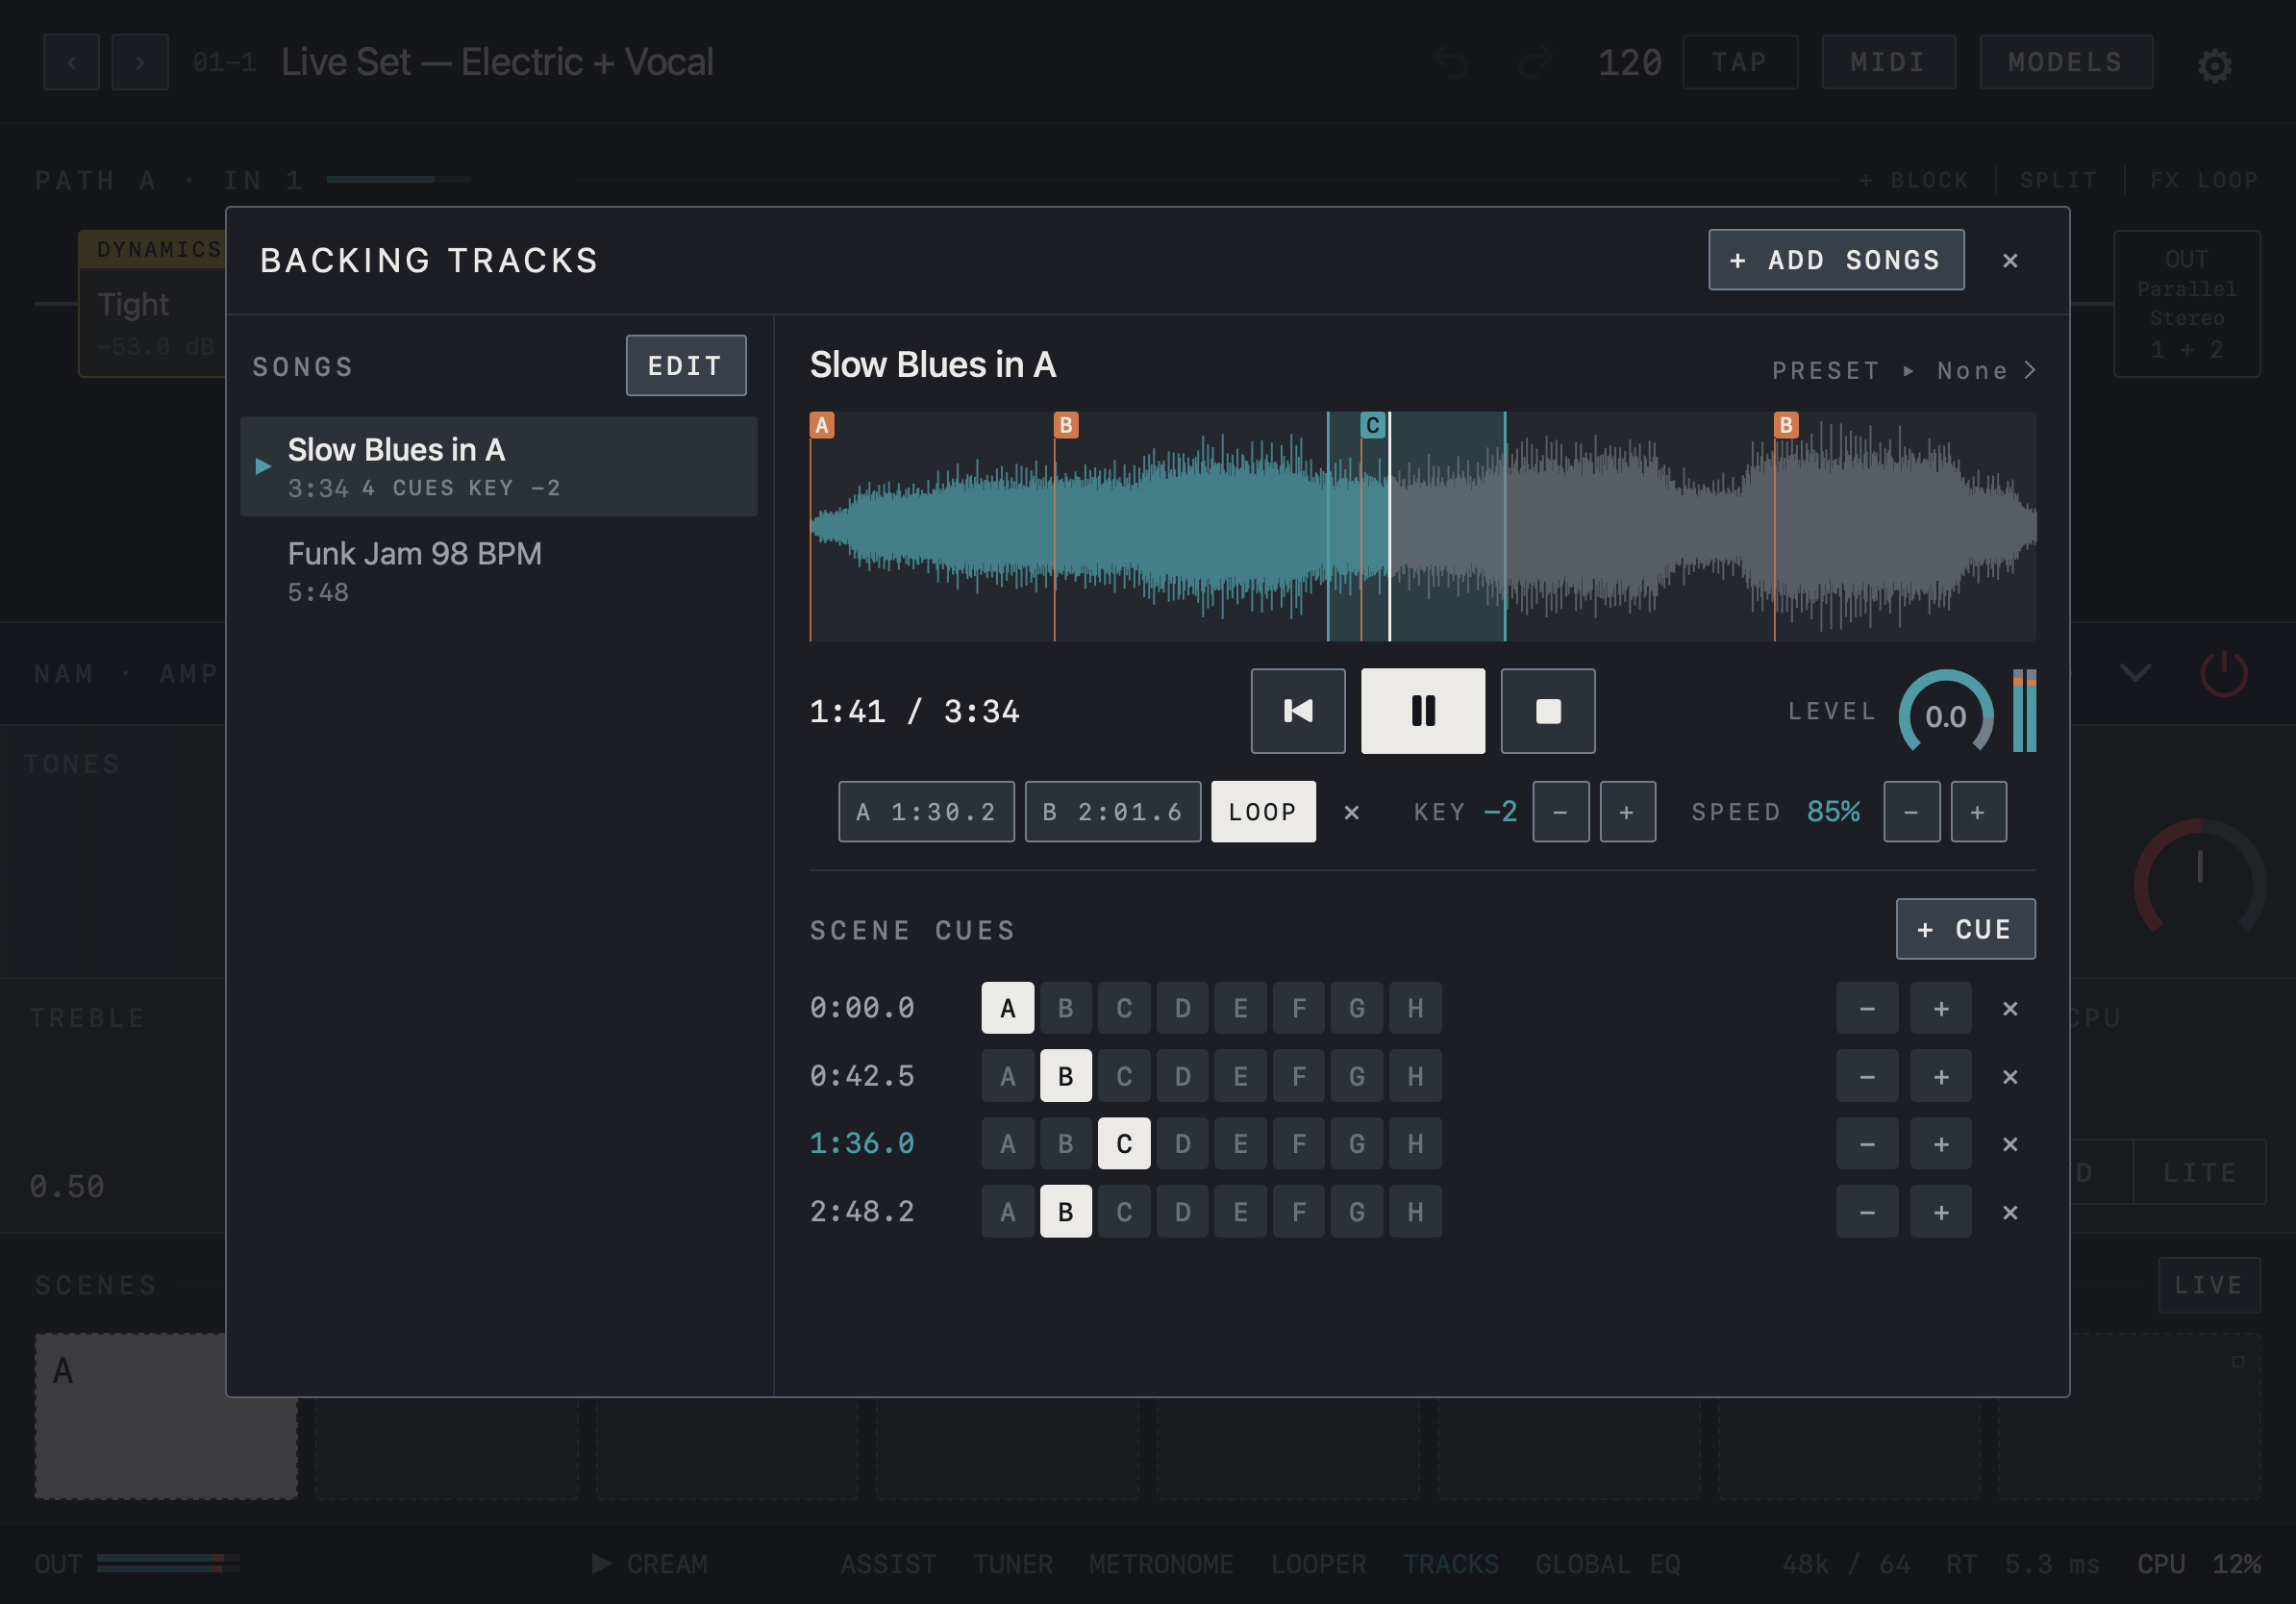Click the waveform playhead position line
The width and height of the screenshot is (2296, 1604).
point(1389,527)
